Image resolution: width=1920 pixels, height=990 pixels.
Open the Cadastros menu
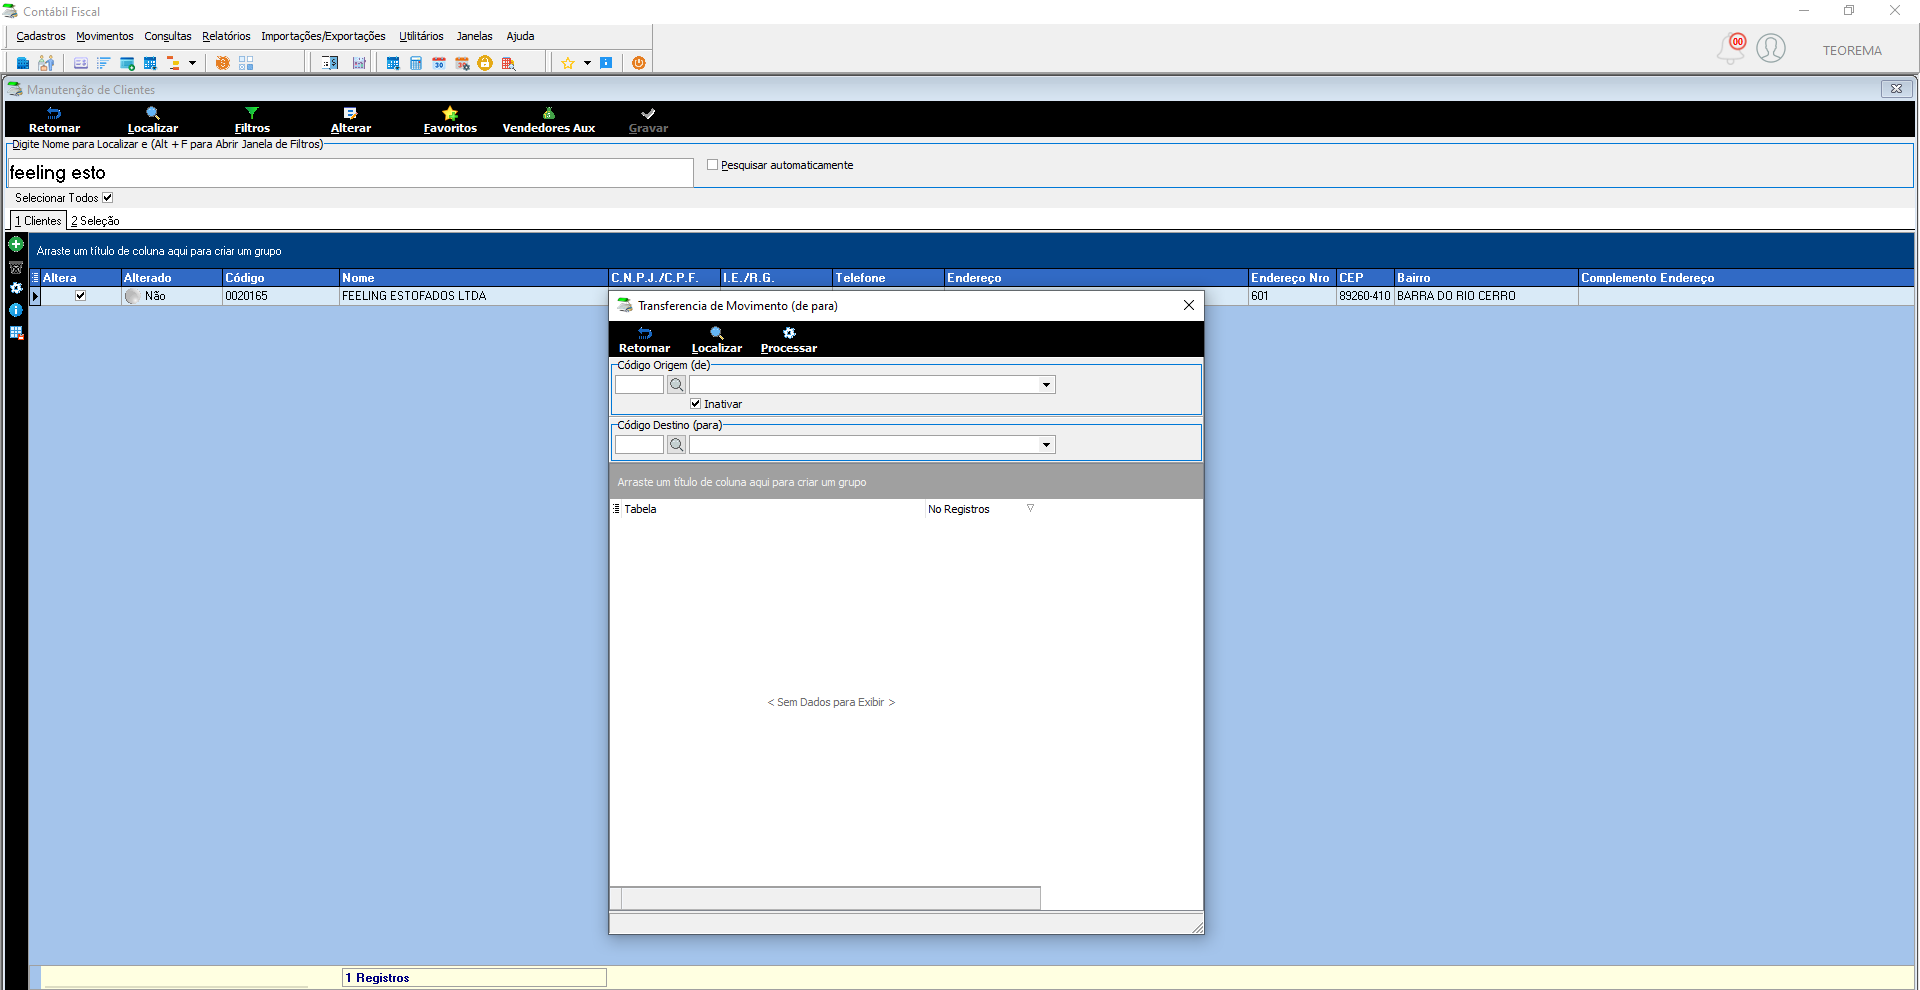point(41,36)
